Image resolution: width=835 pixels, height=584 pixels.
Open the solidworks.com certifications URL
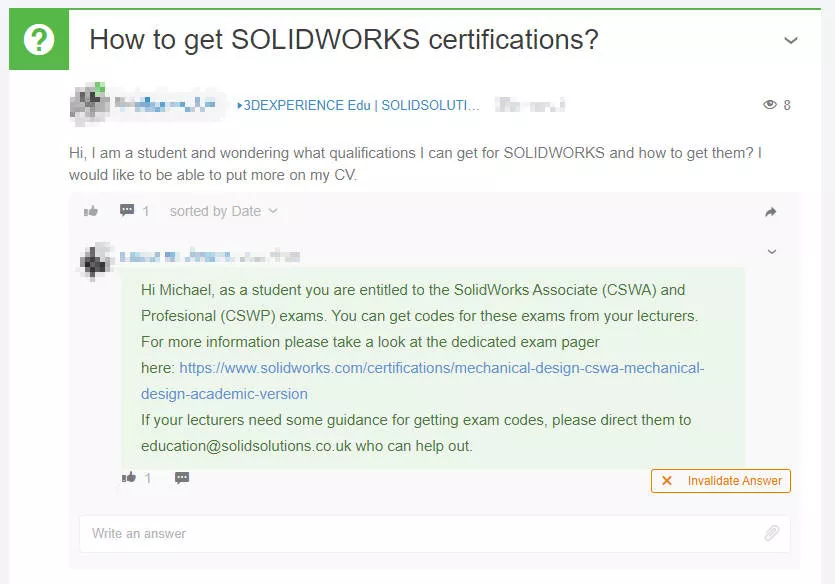click(x=441, y=368)
